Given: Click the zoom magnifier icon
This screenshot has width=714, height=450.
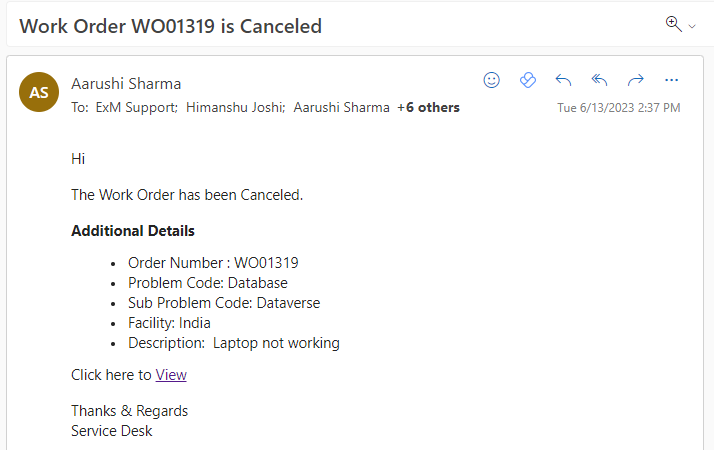Looking at the screenshot, I should [673, 24].
